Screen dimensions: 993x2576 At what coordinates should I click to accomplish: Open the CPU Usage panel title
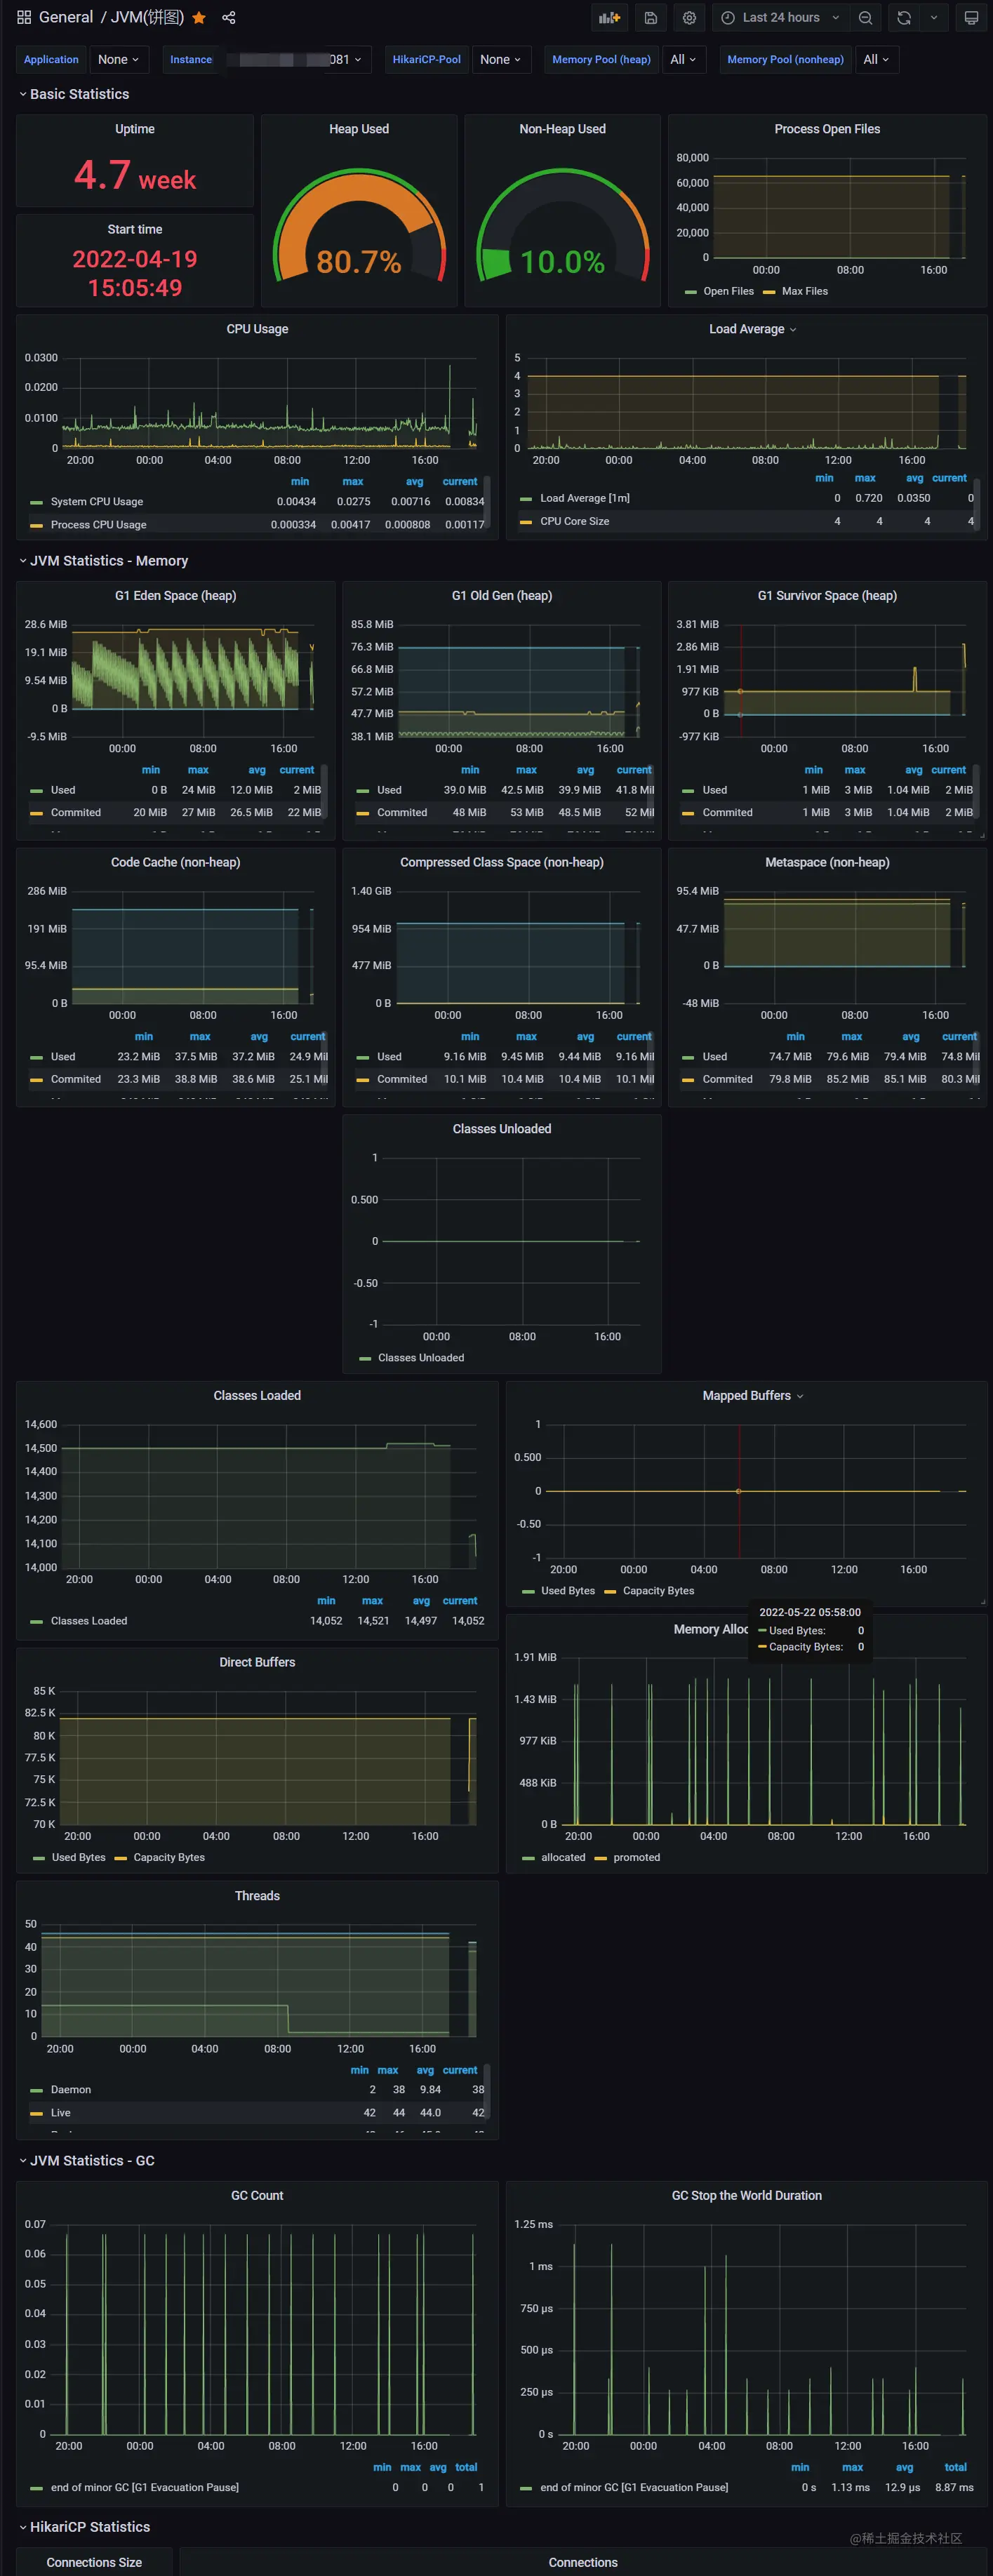pos(257,329)
